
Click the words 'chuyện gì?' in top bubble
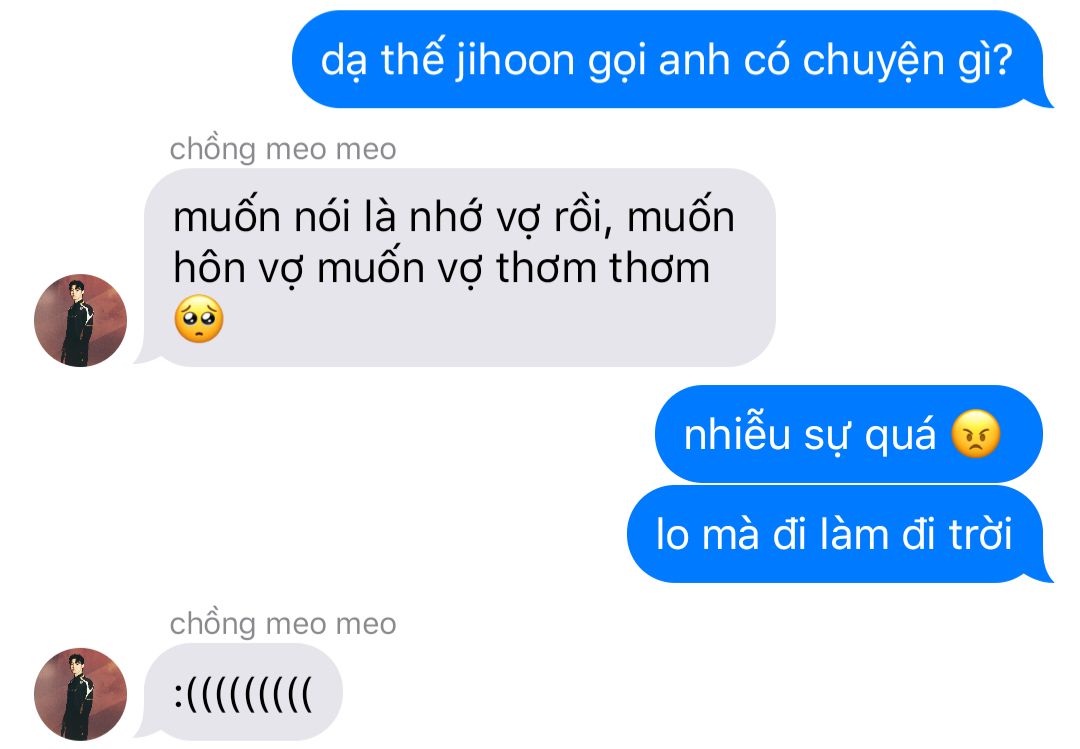point(907,61)
